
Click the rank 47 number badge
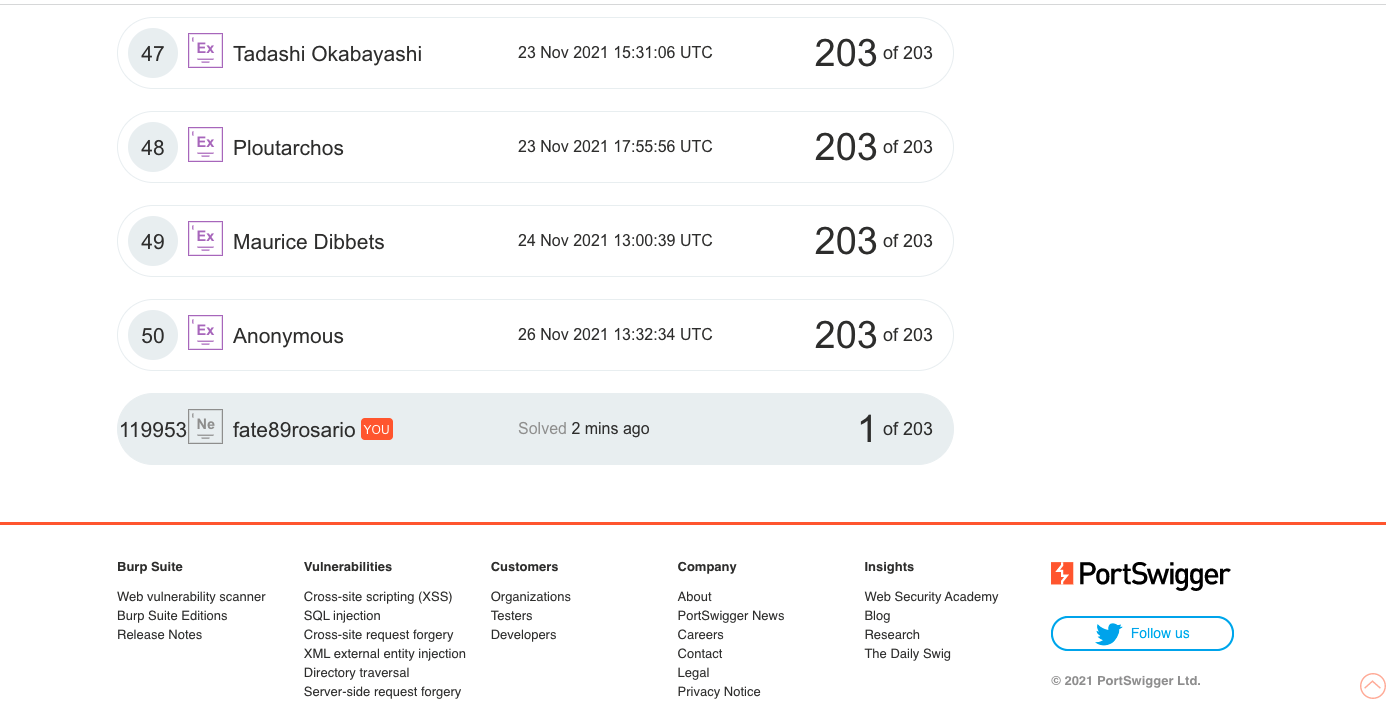coord(153,53)
